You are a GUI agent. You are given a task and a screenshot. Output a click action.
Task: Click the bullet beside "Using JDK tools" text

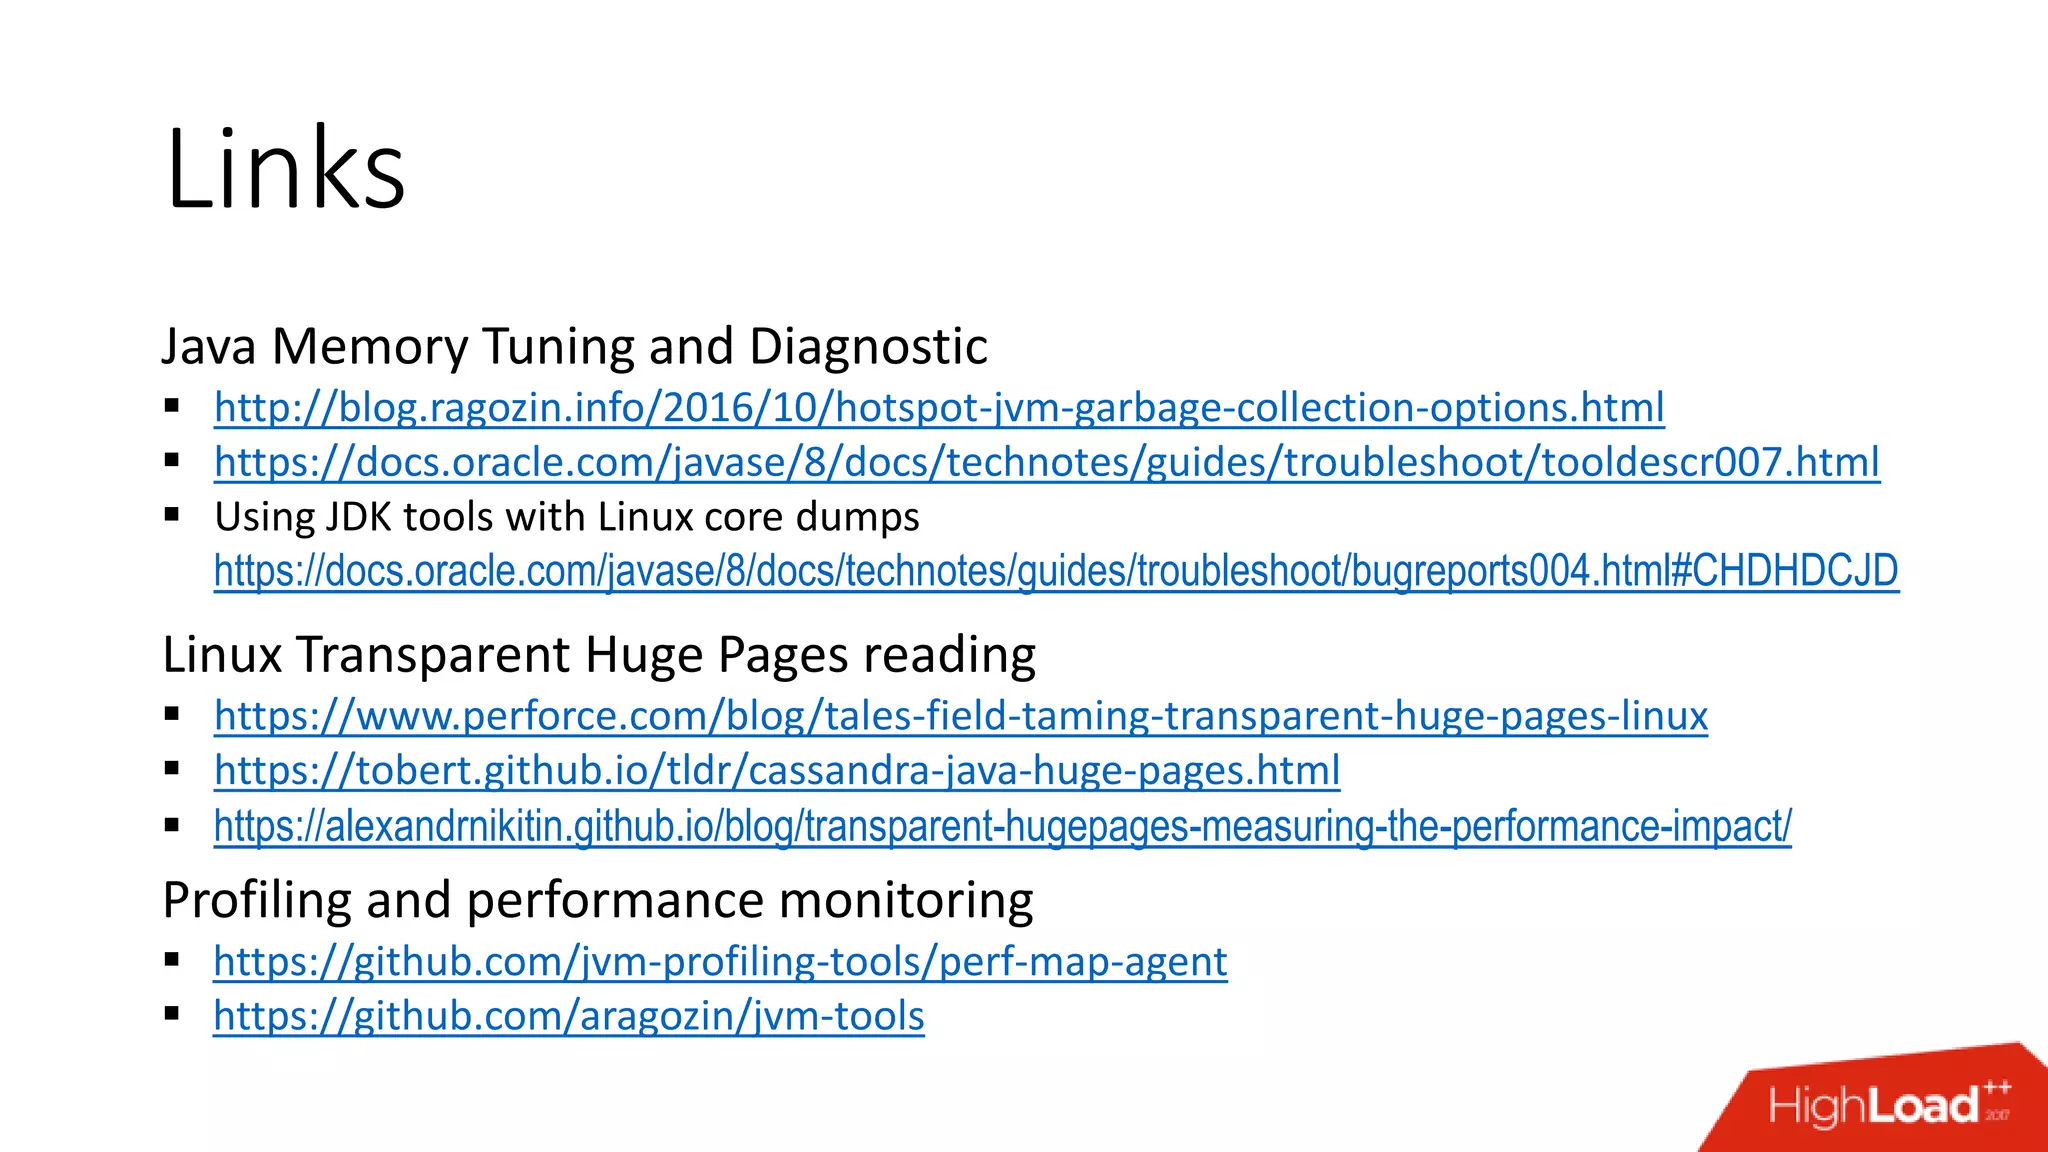coord(172,515)
